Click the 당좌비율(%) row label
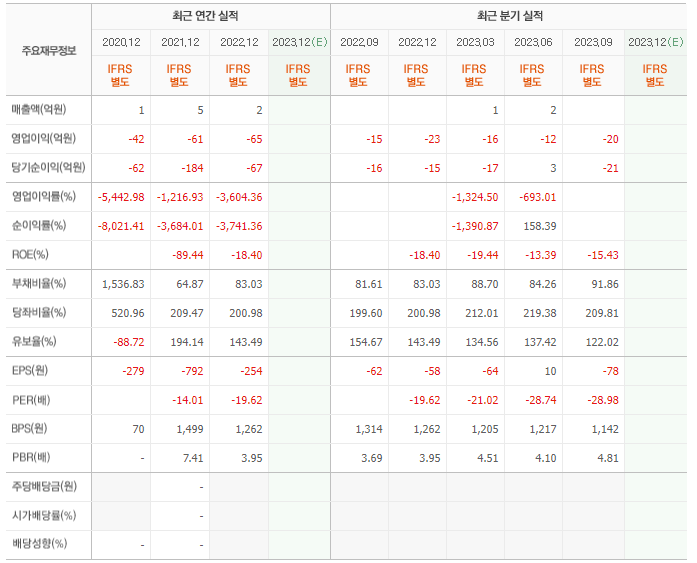Image resolution: width=697 pixels, height=563 pixels. (39, 312)
